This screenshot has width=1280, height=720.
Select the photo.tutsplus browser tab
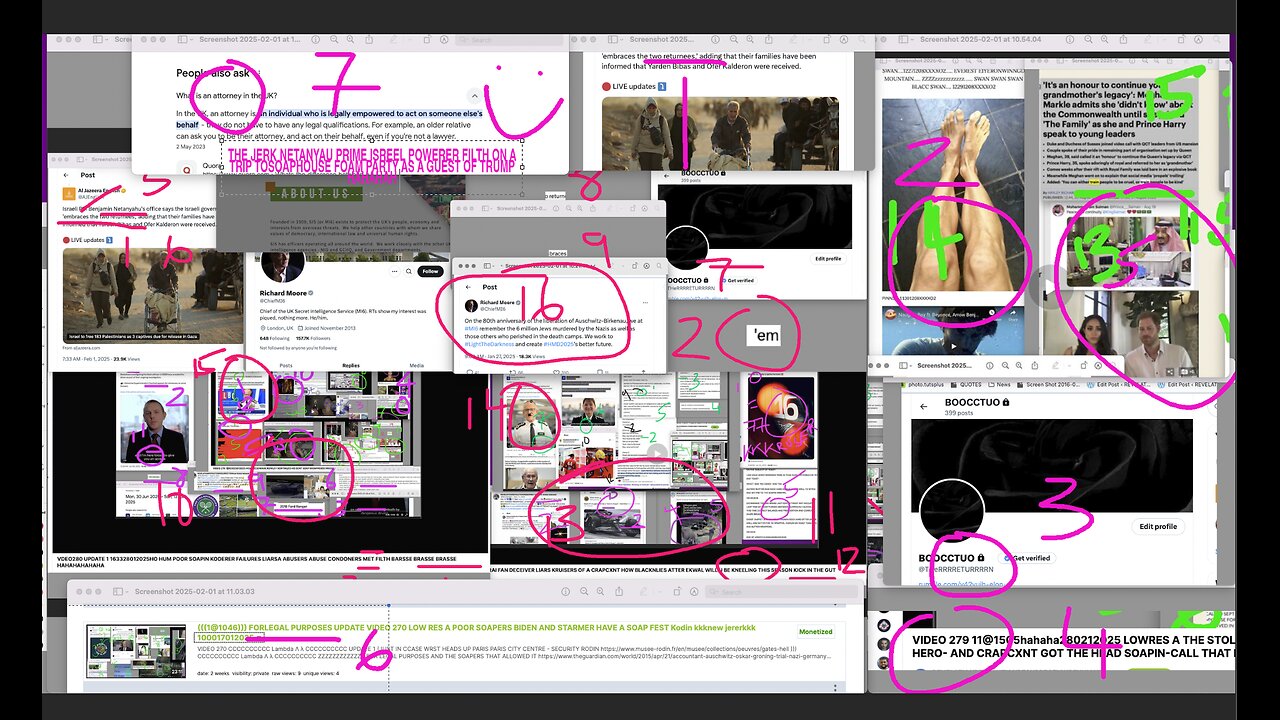[923, 384]
